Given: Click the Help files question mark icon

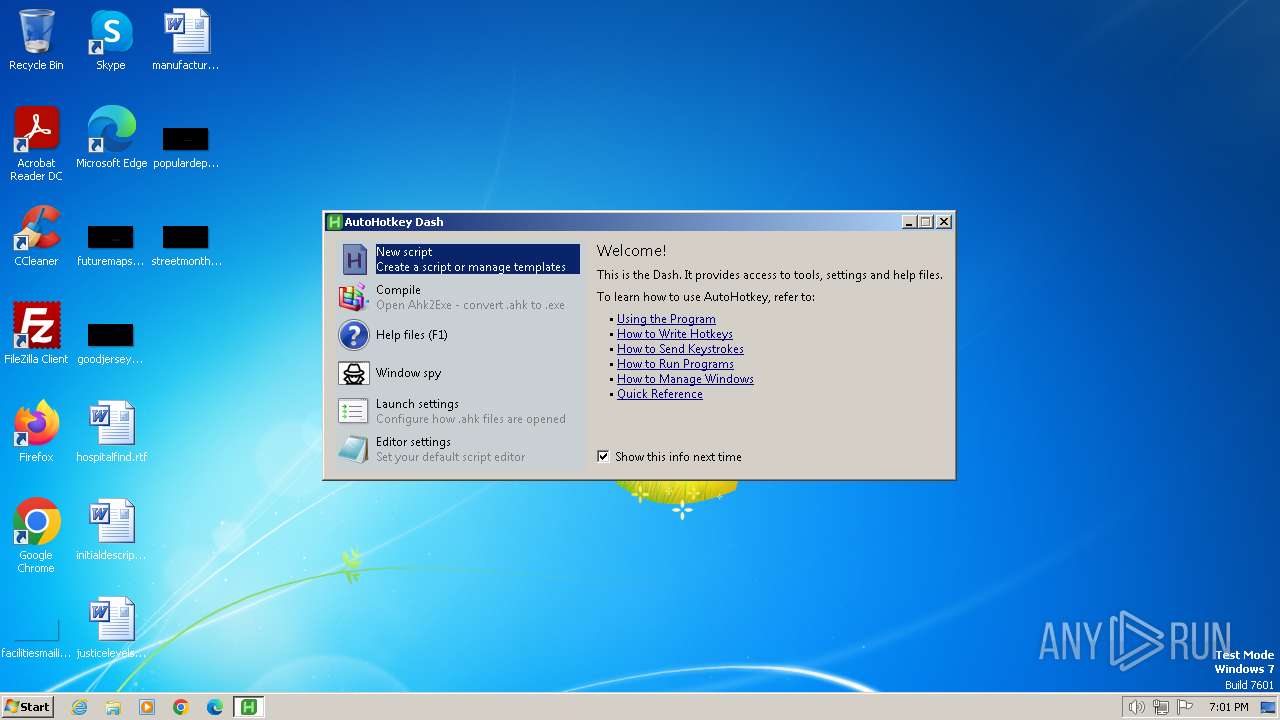Looking at the screenshot, I should pos(354,335).
